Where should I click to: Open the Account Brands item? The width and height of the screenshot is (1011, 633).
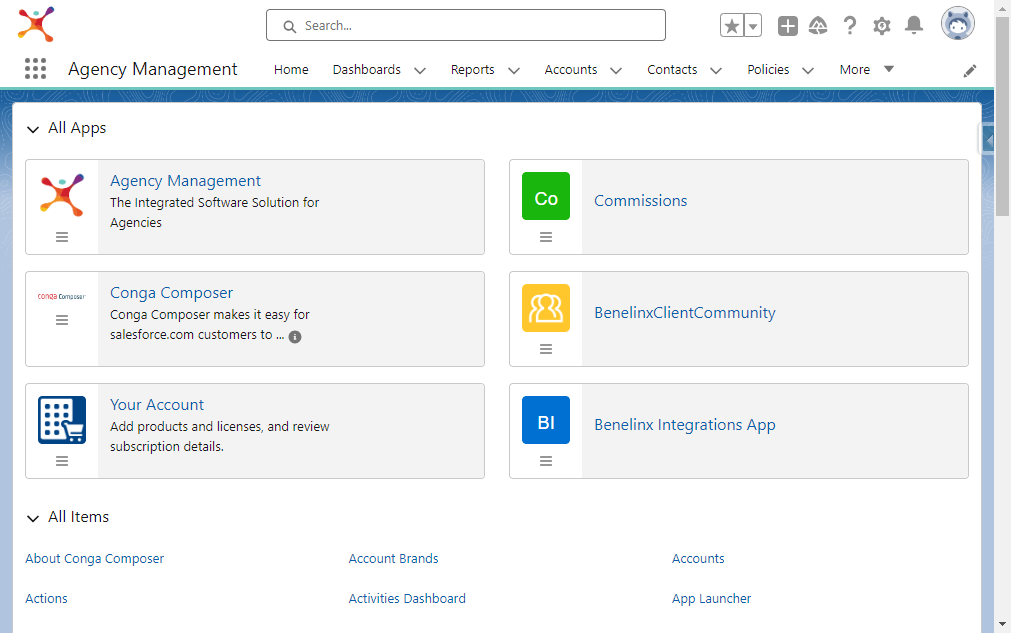point(393,559)
